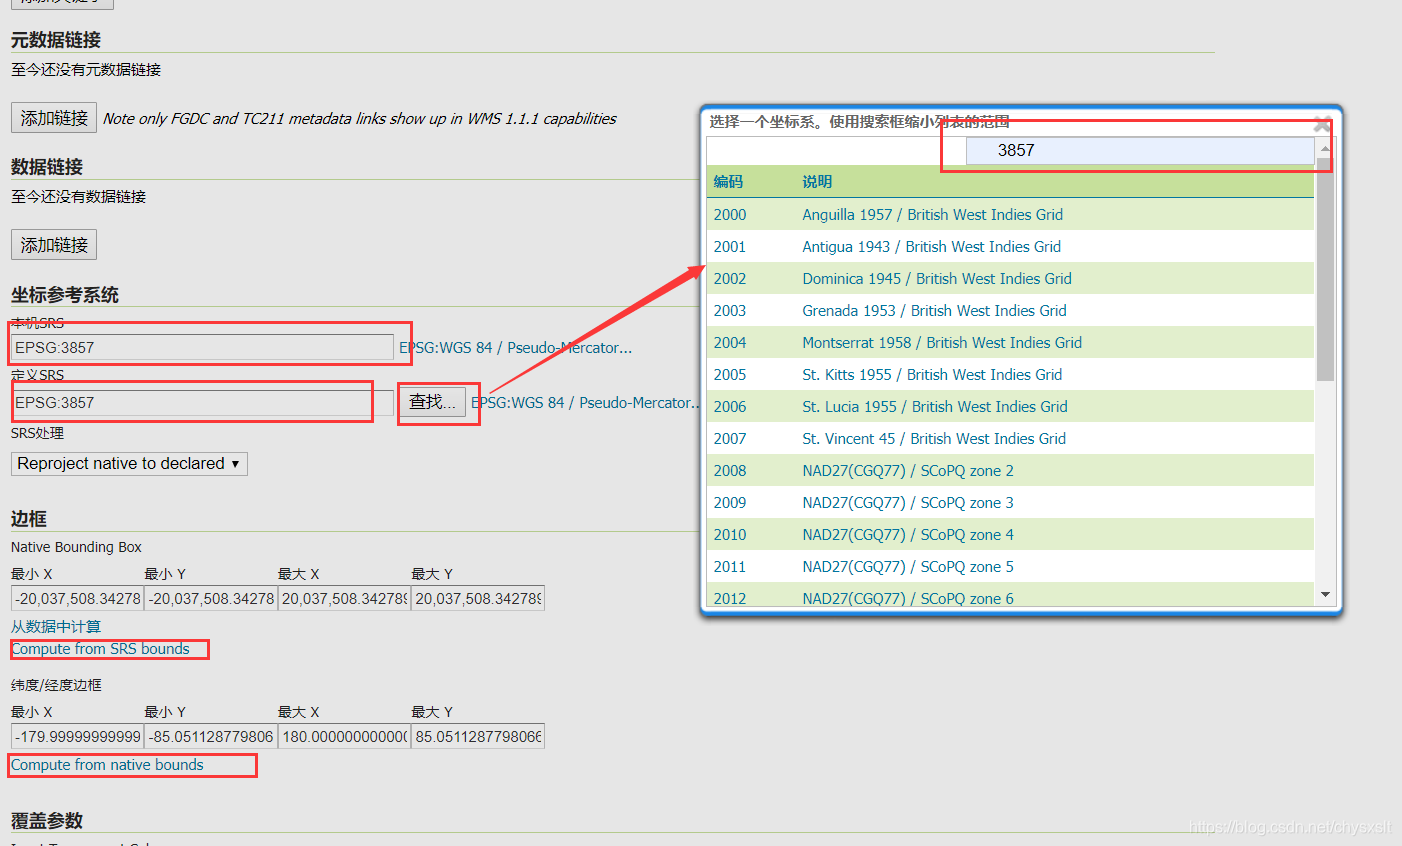Click 添加链接 button under 元数据链接
This screenshot has width=1402, height=846.
(54, 118)
